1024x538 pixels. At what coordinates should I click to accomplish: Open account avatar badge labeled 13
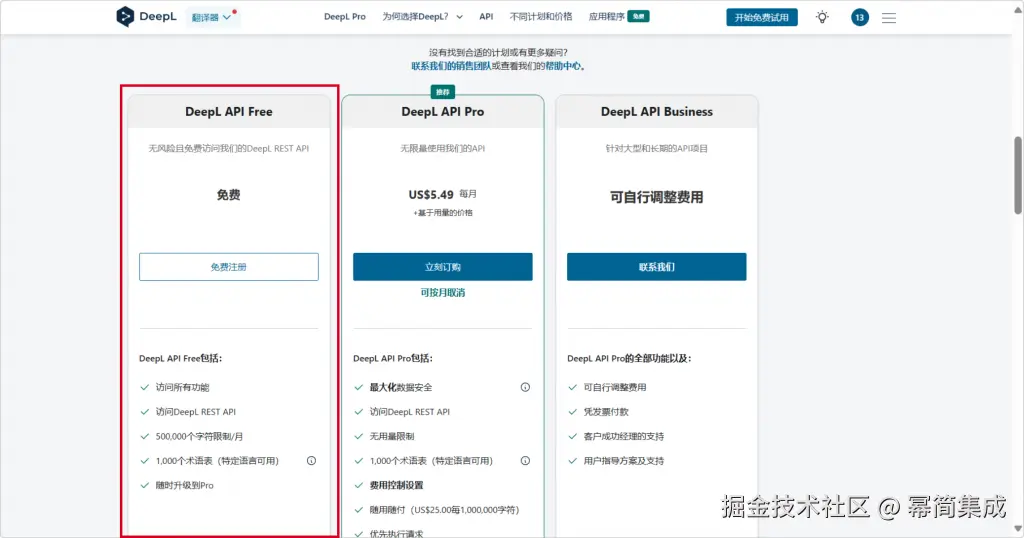coord(859,18)
